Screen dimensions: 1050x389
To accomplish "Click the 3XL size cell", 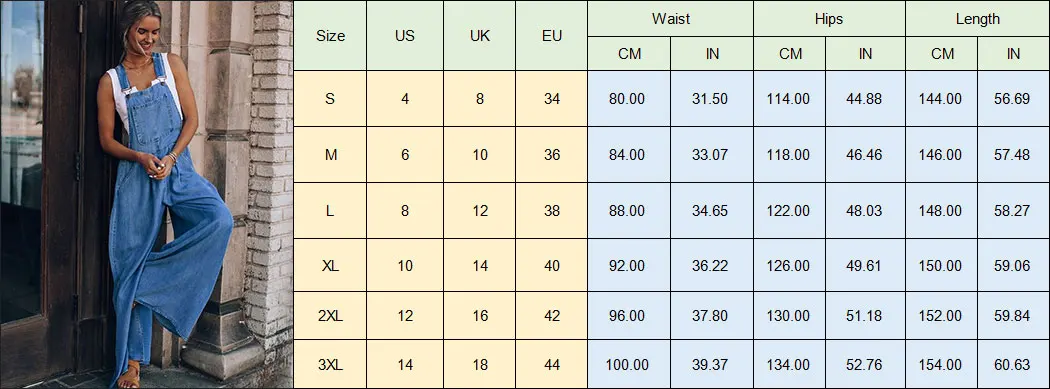I will (x=330, y=364).
